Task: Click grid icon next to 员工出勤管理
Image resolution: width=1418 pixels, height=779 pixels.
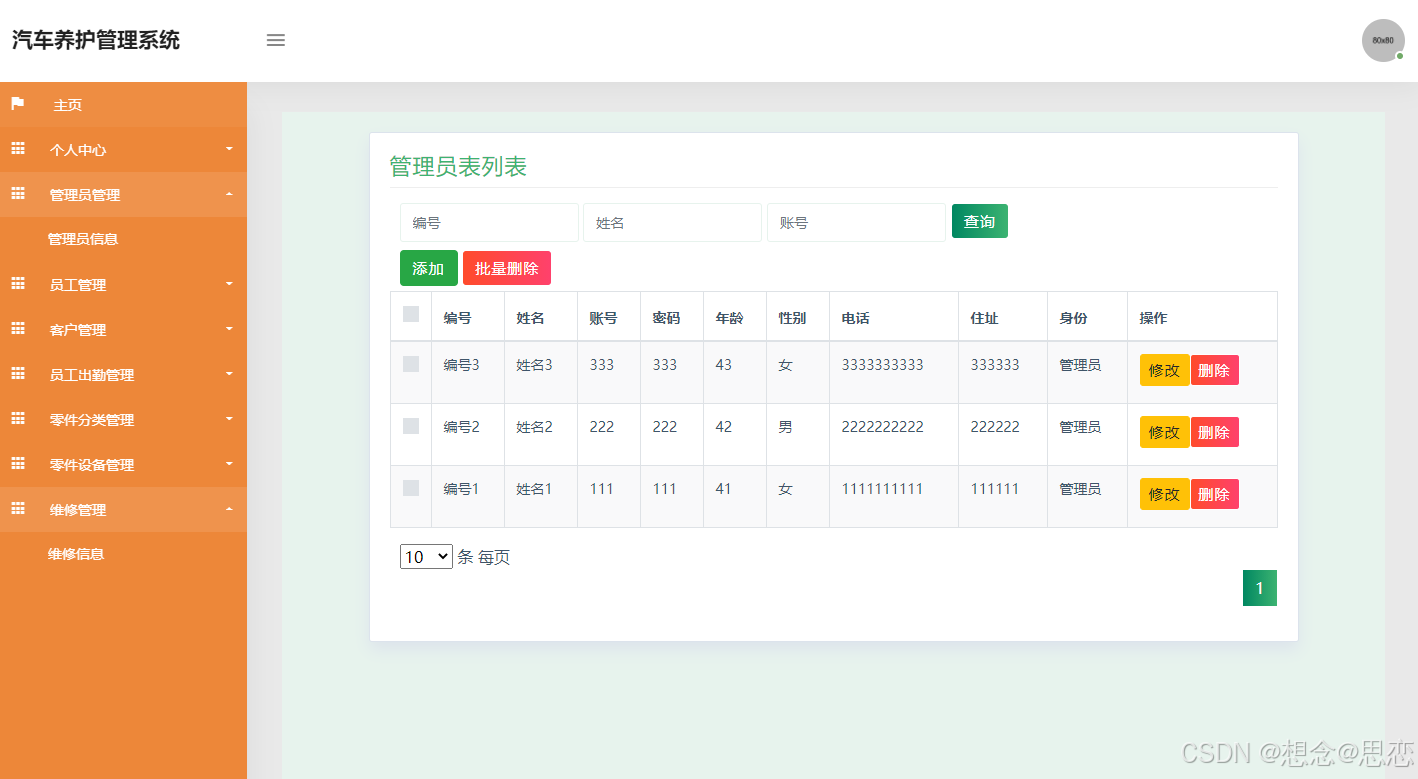Action: point(17,374)
